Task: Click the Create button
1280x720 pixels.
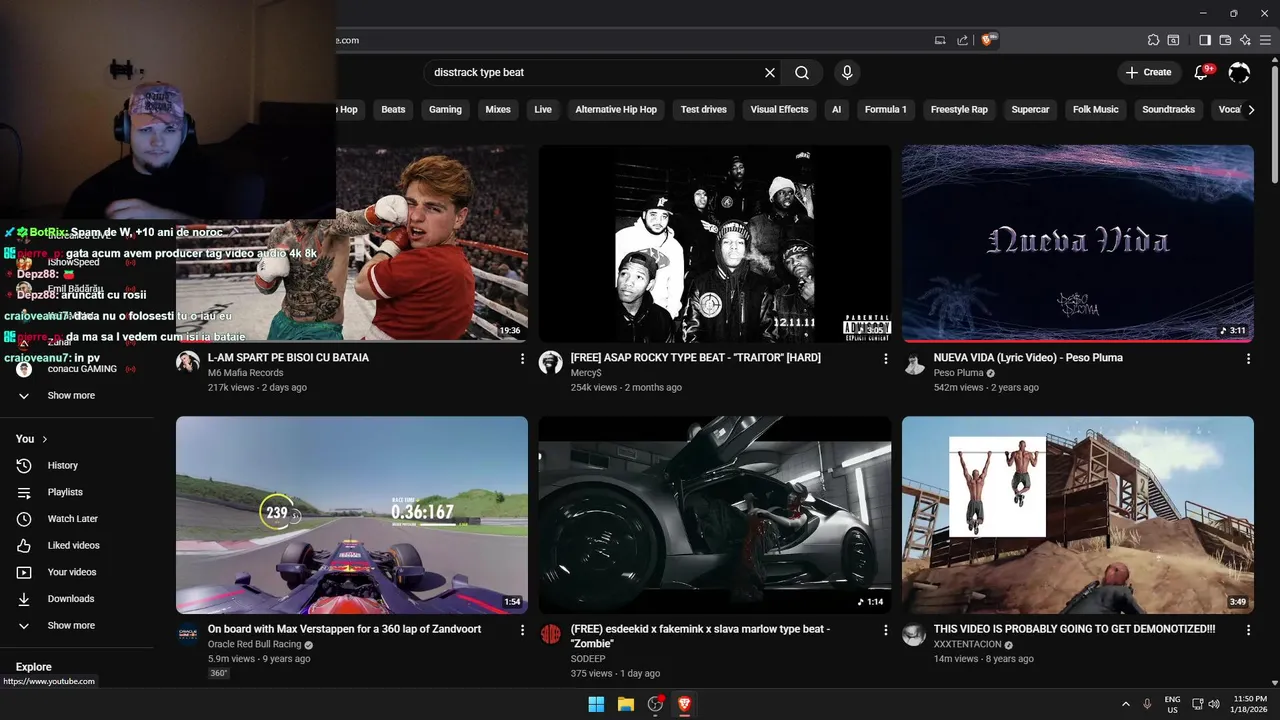Action: (1149, 72)
